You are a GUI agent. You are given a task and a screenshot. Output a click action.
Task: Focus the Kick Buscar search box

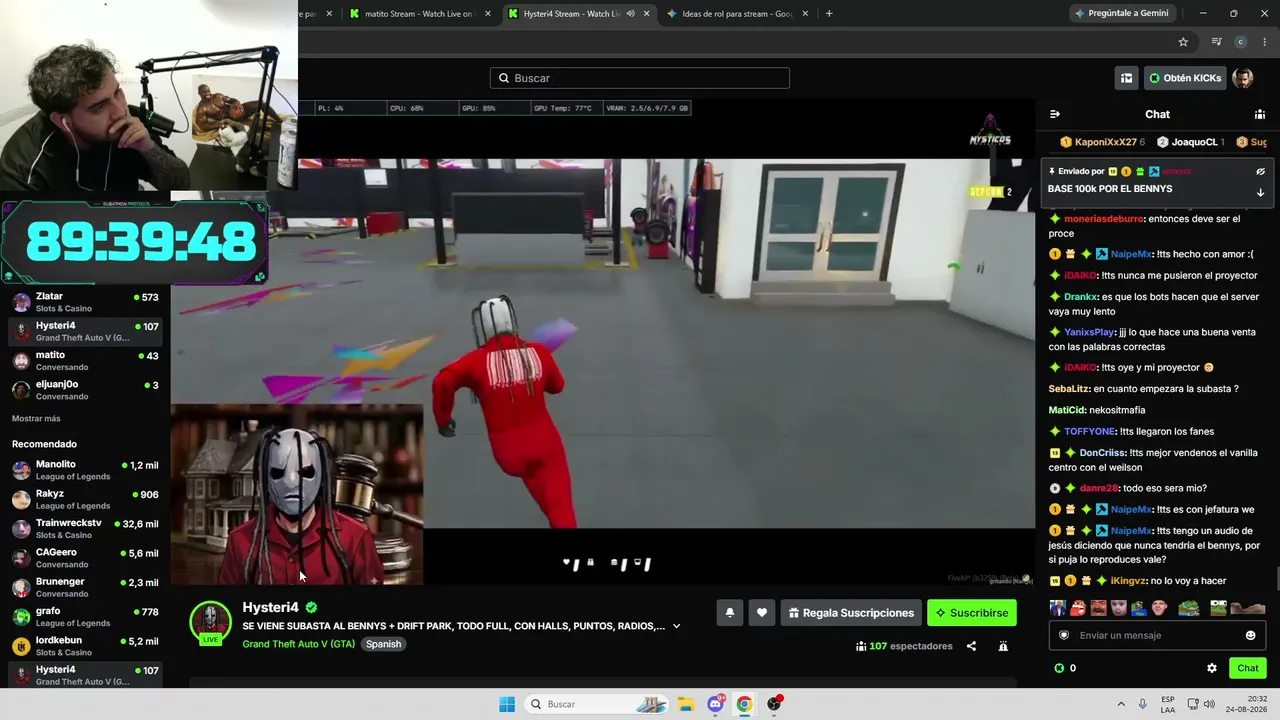pos(640,78)
